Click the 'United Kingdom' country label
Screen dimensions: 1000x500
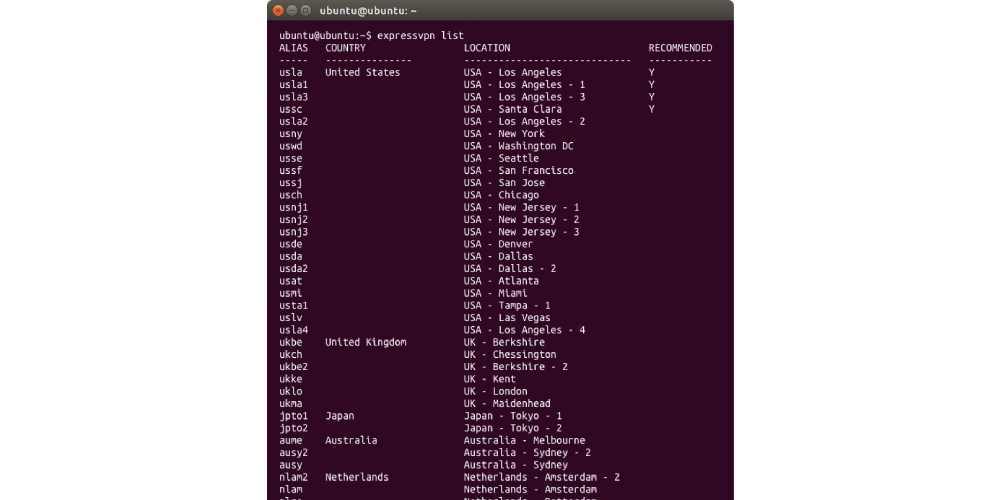(x=366, y=342)
